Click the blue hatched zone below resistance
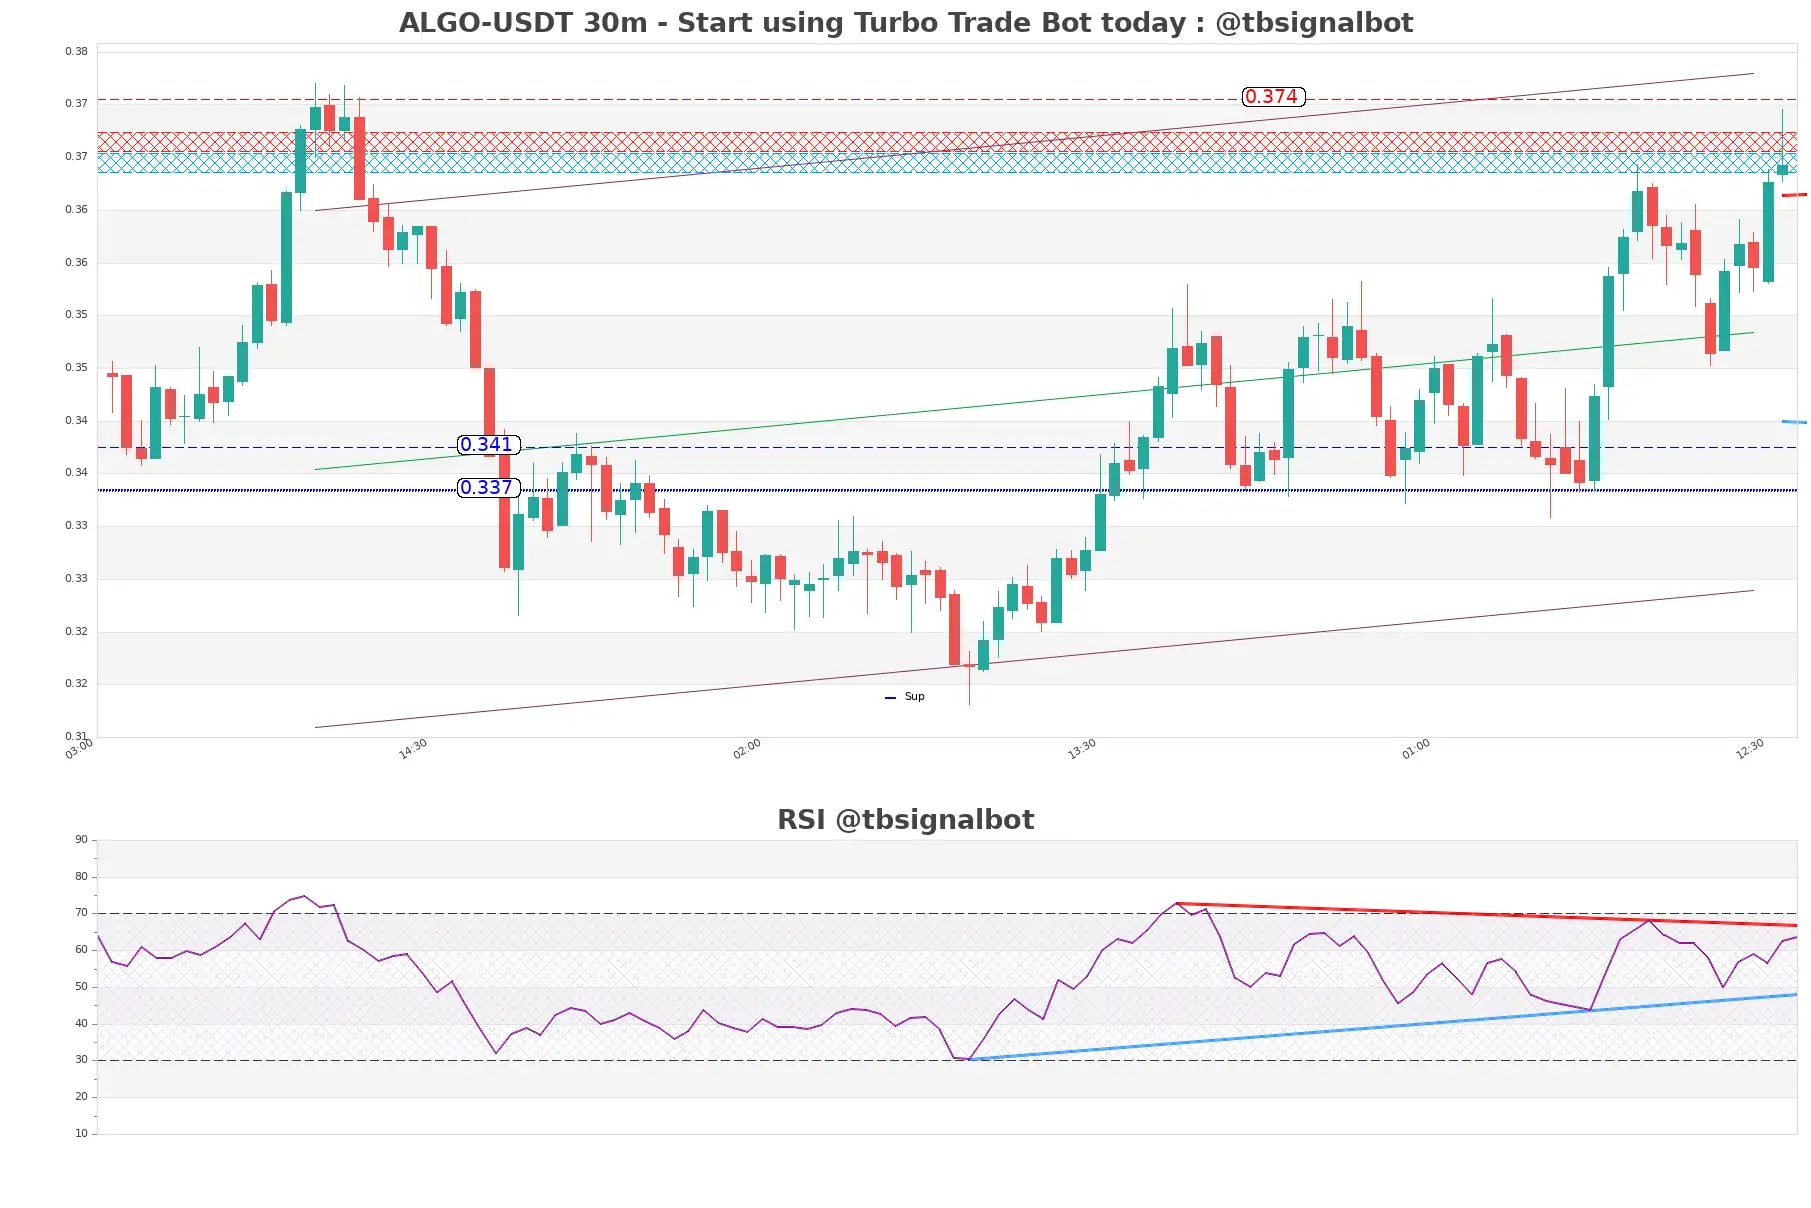This screenshot has height=1208, width=1811. 947,163
